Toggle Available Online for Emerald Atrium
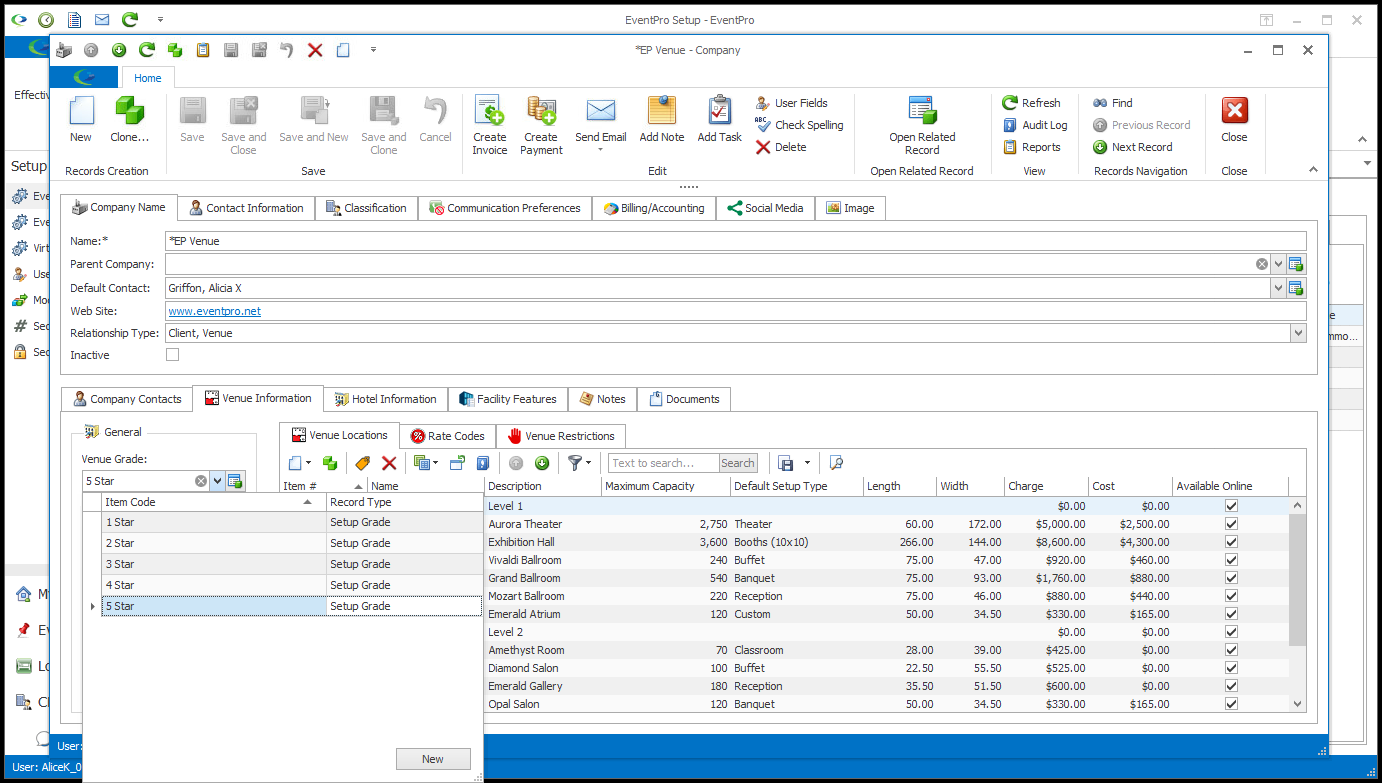Screen dimensions: 1382x783 (1231, 614)
